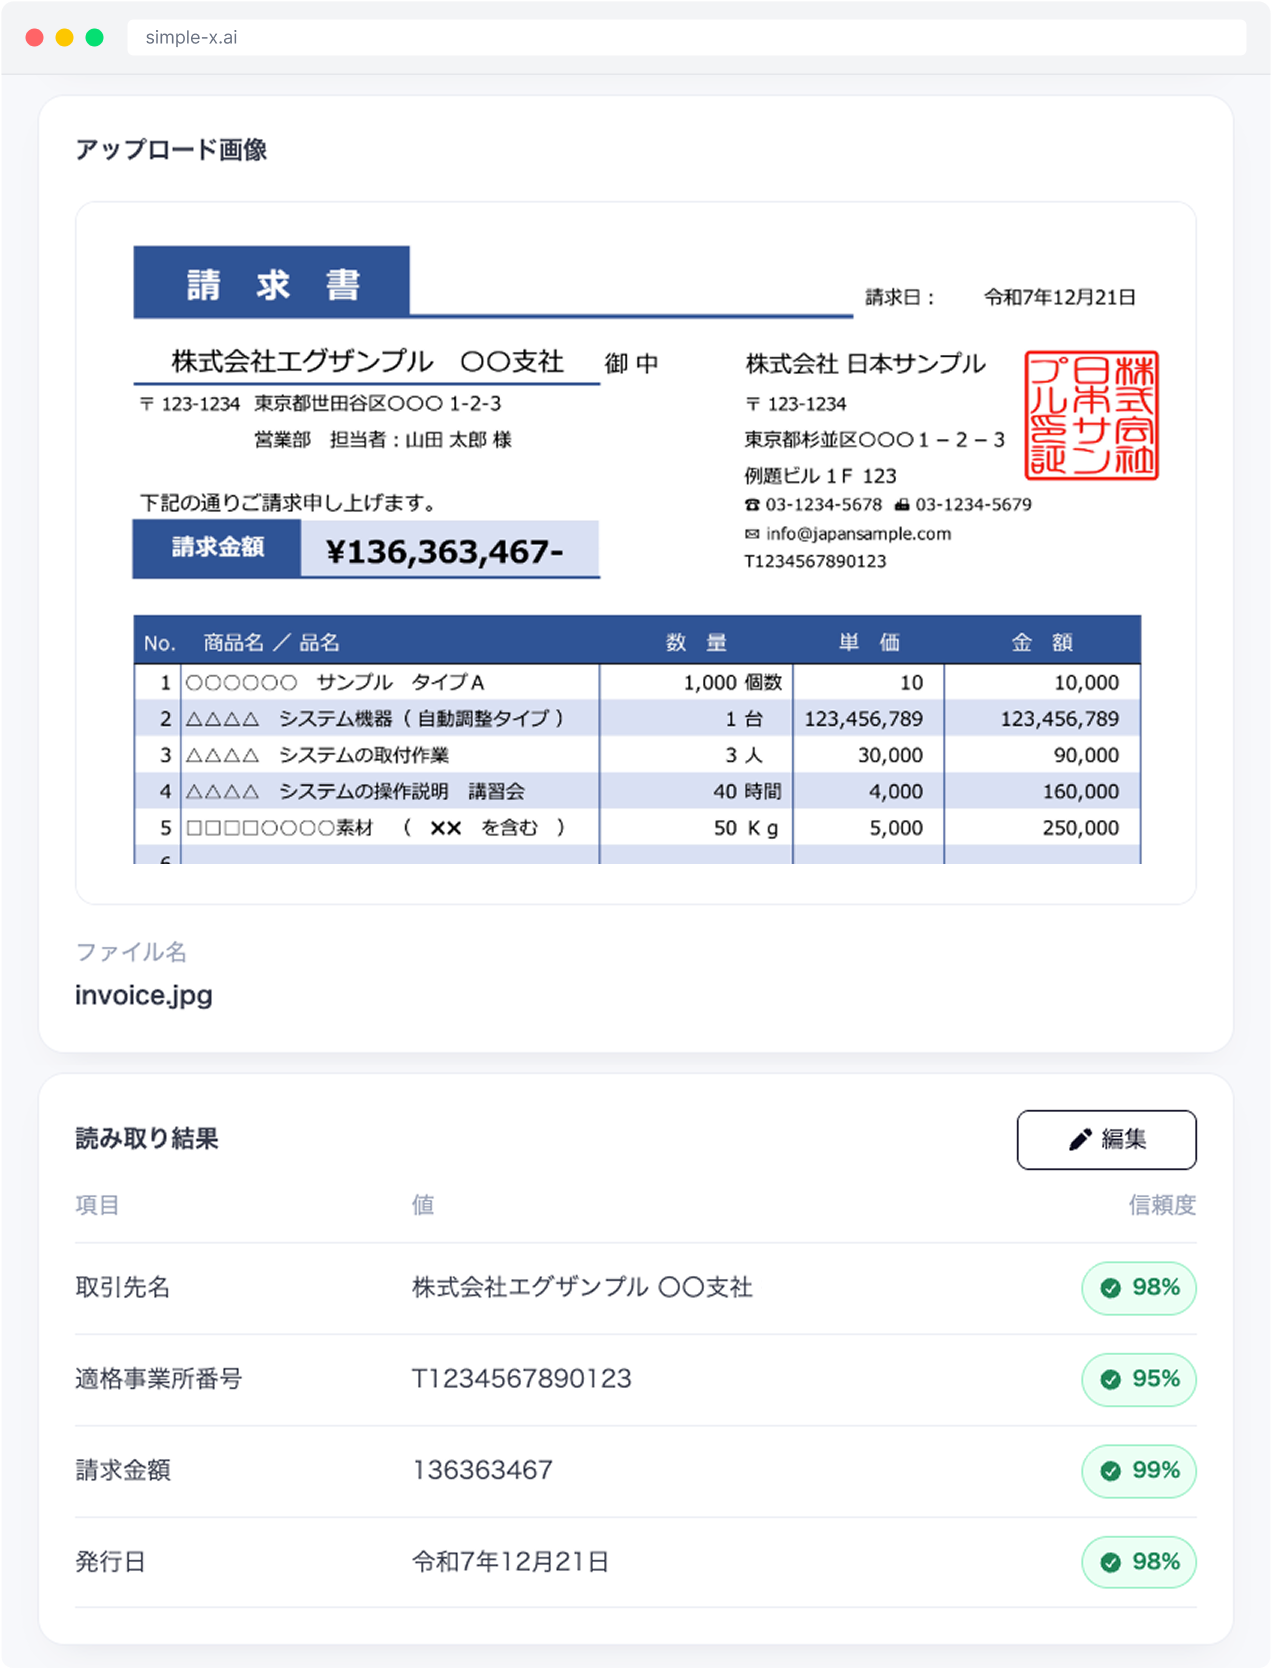1271x1668 pixels.
Task: Click the pencil icon in the edit button
Action: pyautogui.click(x=1080, y=1139)
